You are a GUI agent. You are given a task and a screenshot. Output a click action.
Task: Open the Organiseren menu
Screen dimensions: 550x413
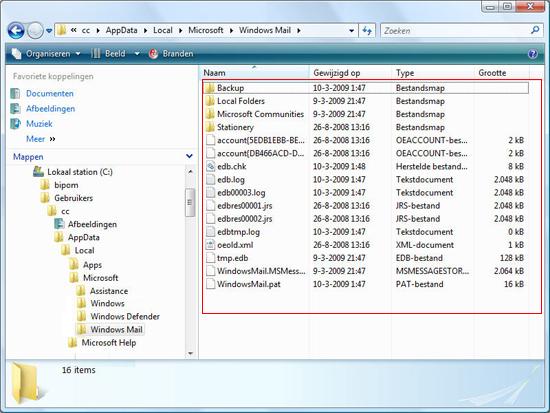pyautogui.click(x=46, y=54)
